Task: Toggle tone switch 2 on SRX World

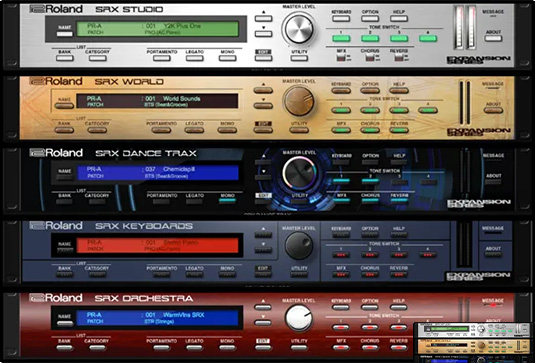Action: tap(370, 110)
